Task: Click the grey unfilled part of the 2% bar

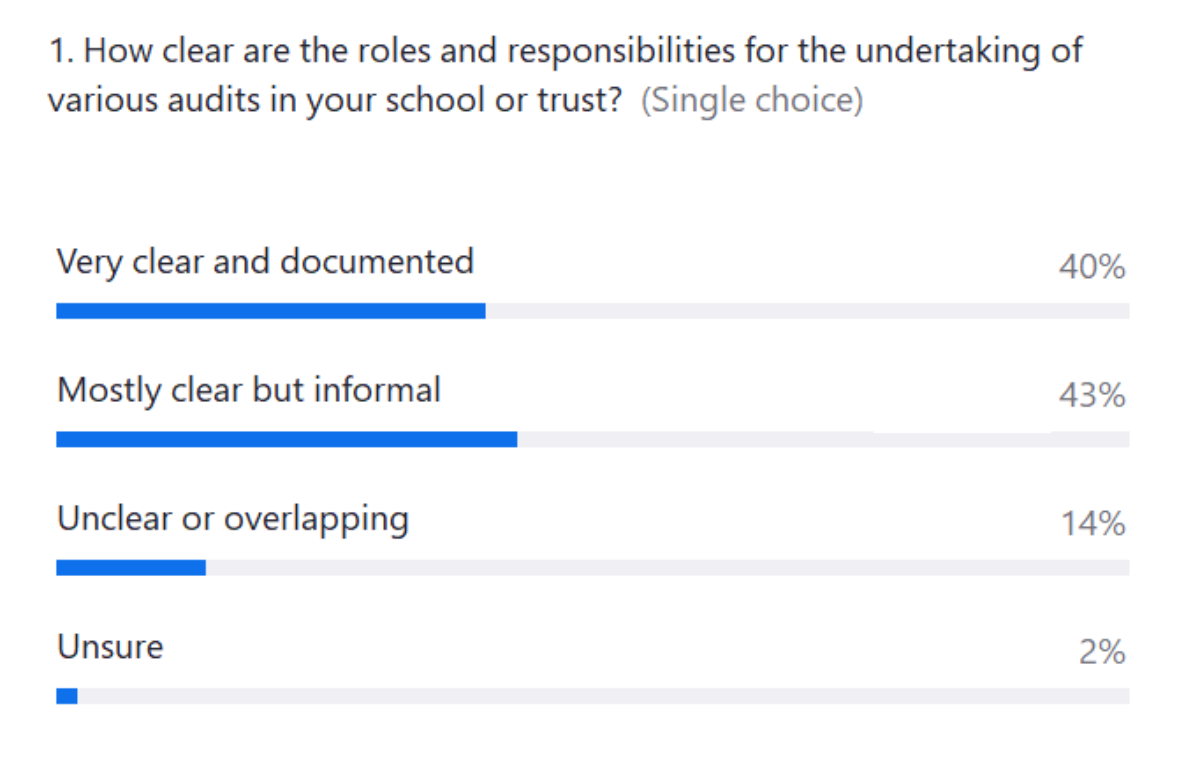Action: (x=603, y=696)
